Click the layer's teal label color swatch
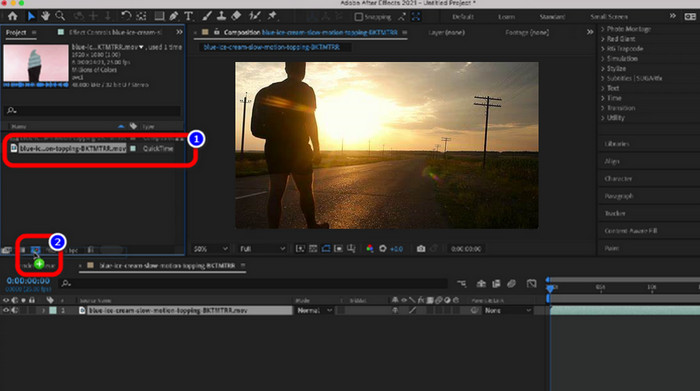 53,310
